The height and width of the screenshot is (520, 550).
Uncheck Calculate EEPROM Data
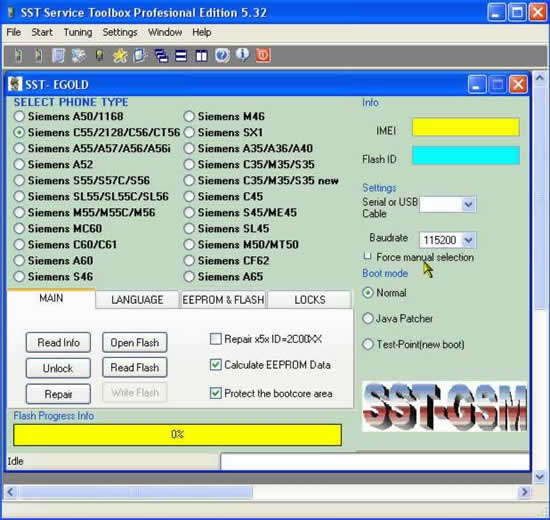(x=215, y=365)
